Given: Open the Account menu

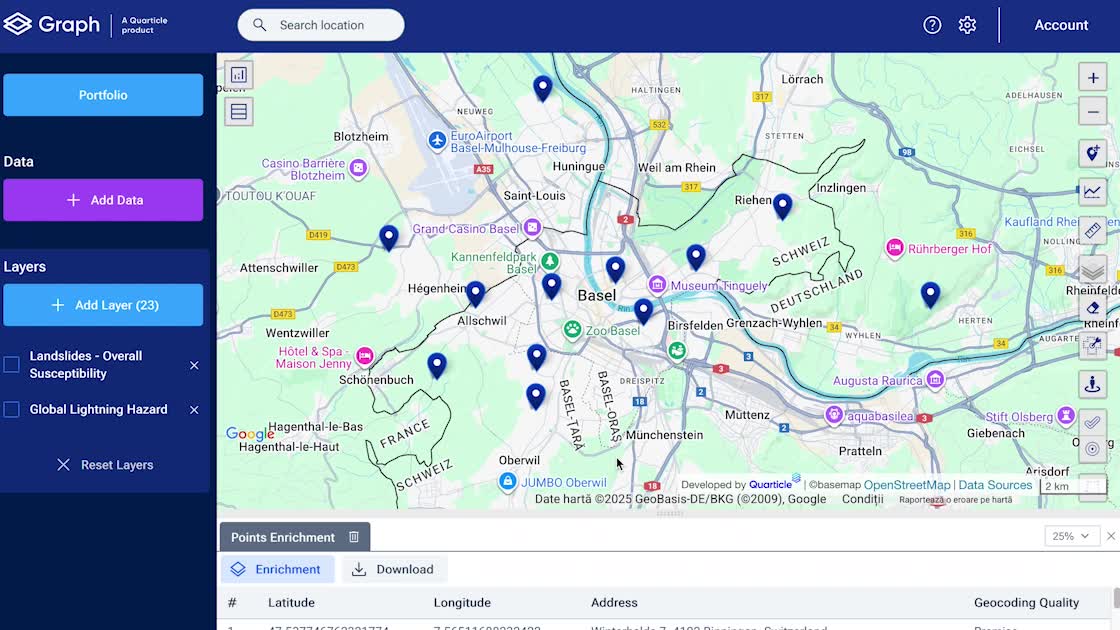Looking at the screenshot, I should tap(1061, 25).
